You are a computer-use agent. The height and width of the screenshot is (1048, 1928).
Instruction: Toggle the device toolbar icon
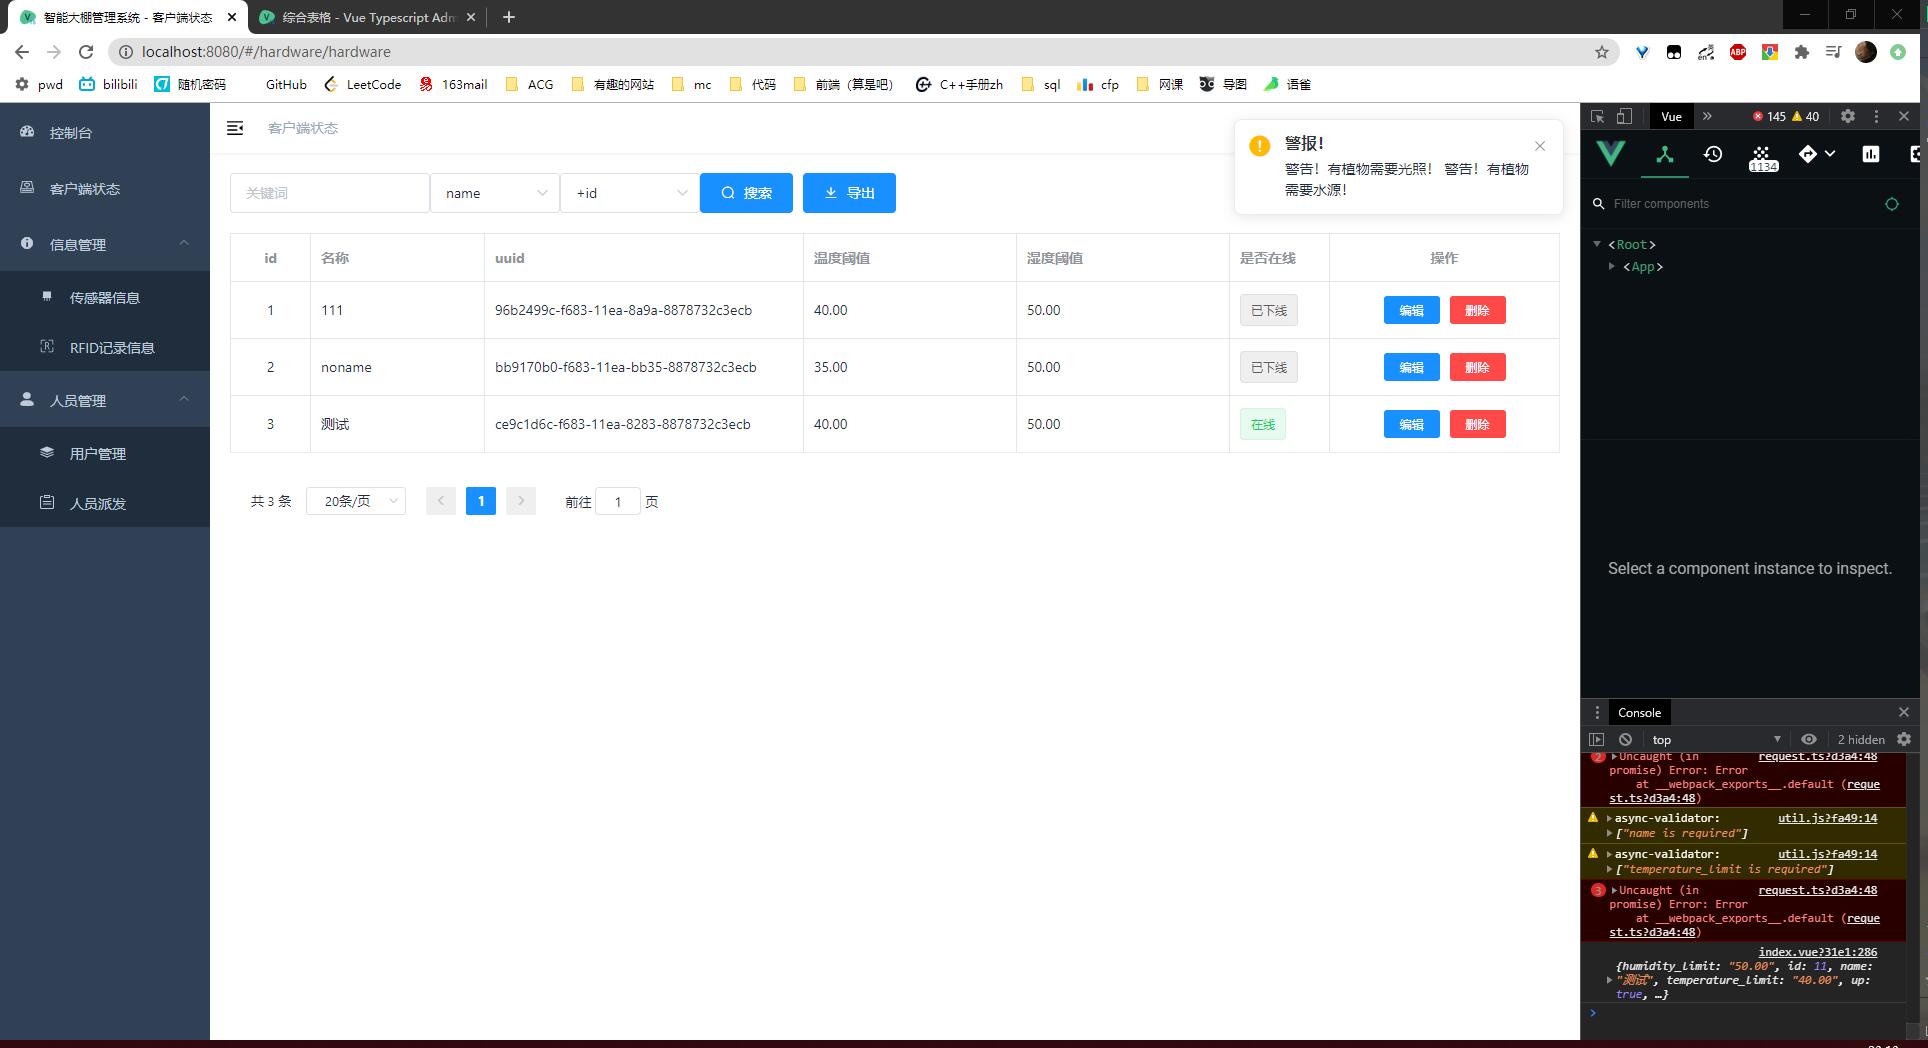tap(1624, 116)
